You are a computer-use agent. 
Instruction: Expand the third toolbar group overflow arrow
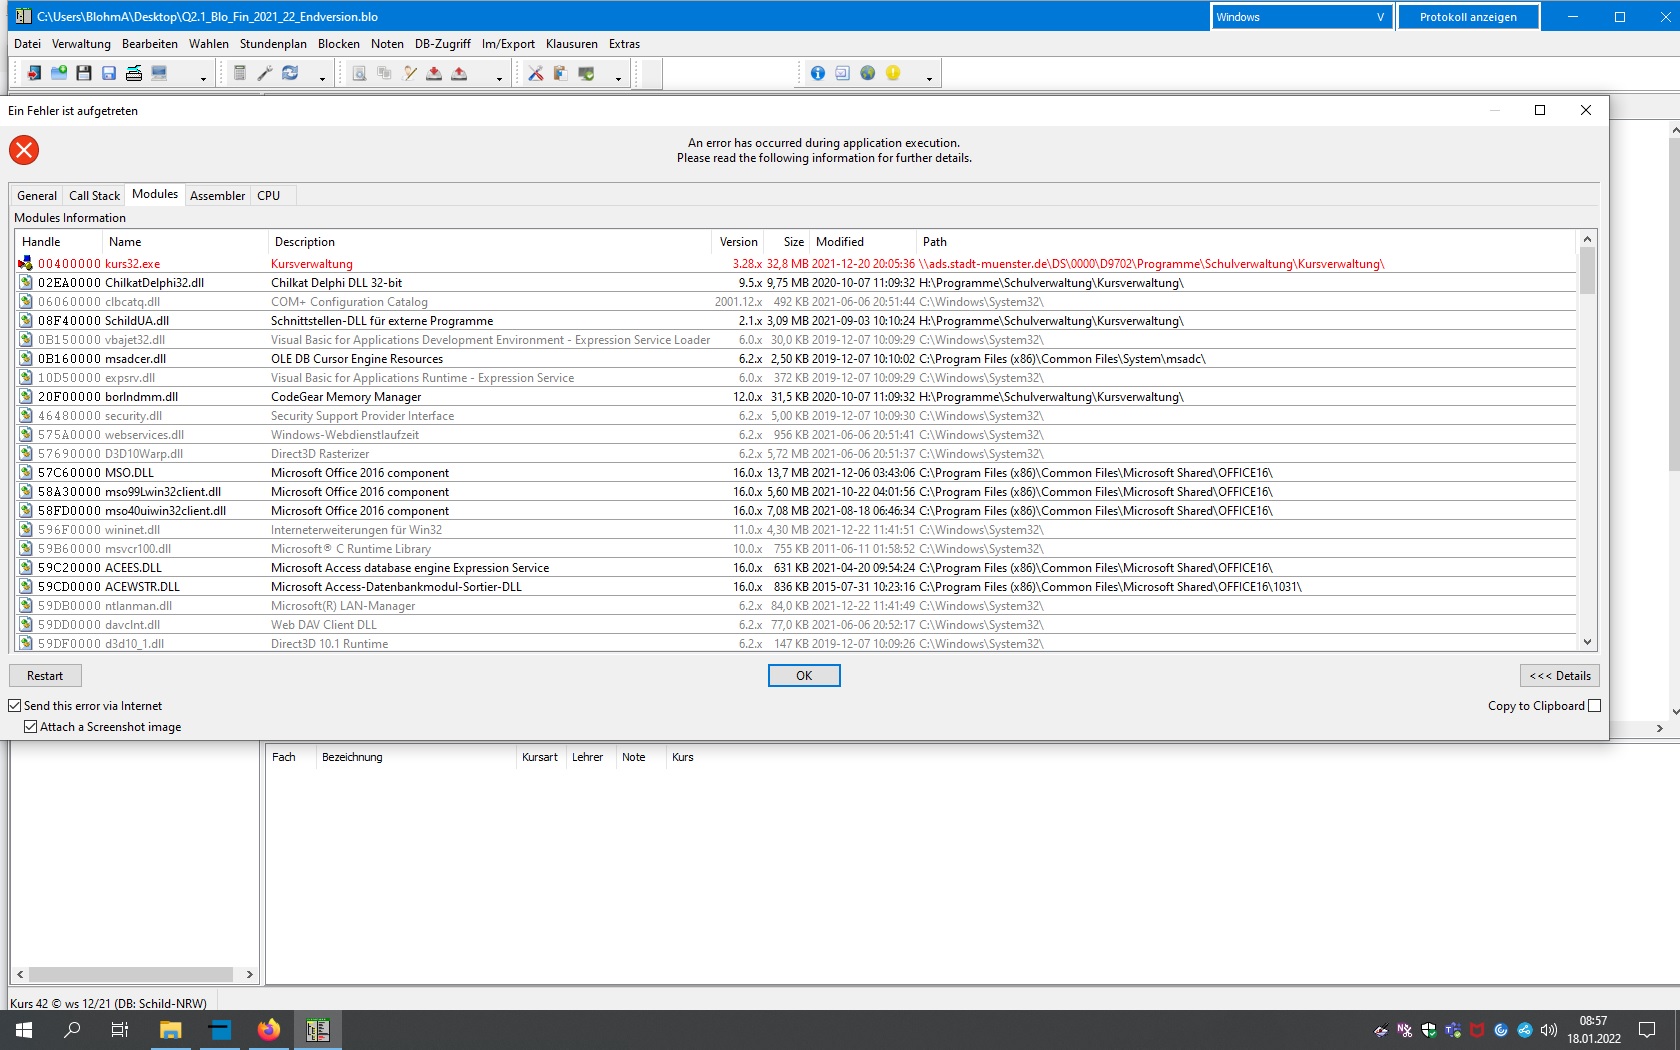pos(499,79)
